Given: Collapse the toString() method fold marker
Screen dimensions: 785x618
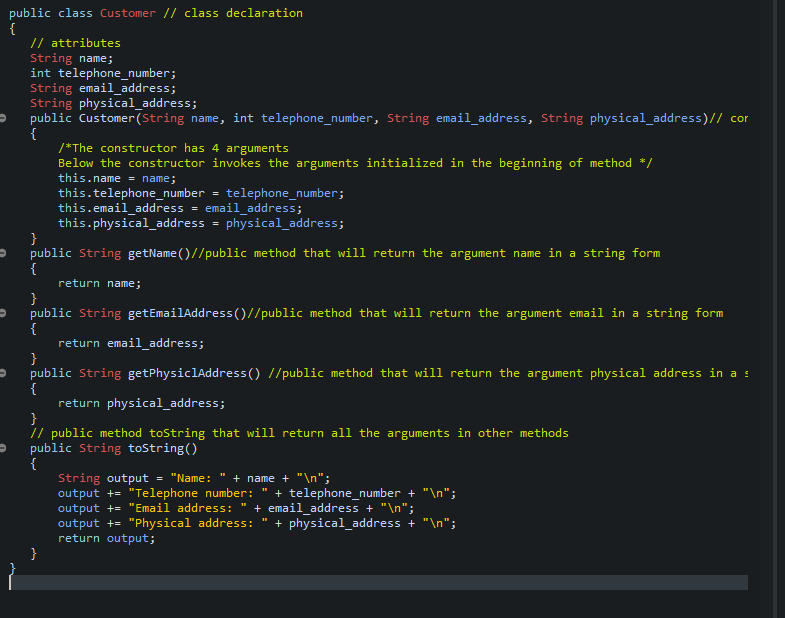Looking at the screenshot, I should click(x=3, y=448).
